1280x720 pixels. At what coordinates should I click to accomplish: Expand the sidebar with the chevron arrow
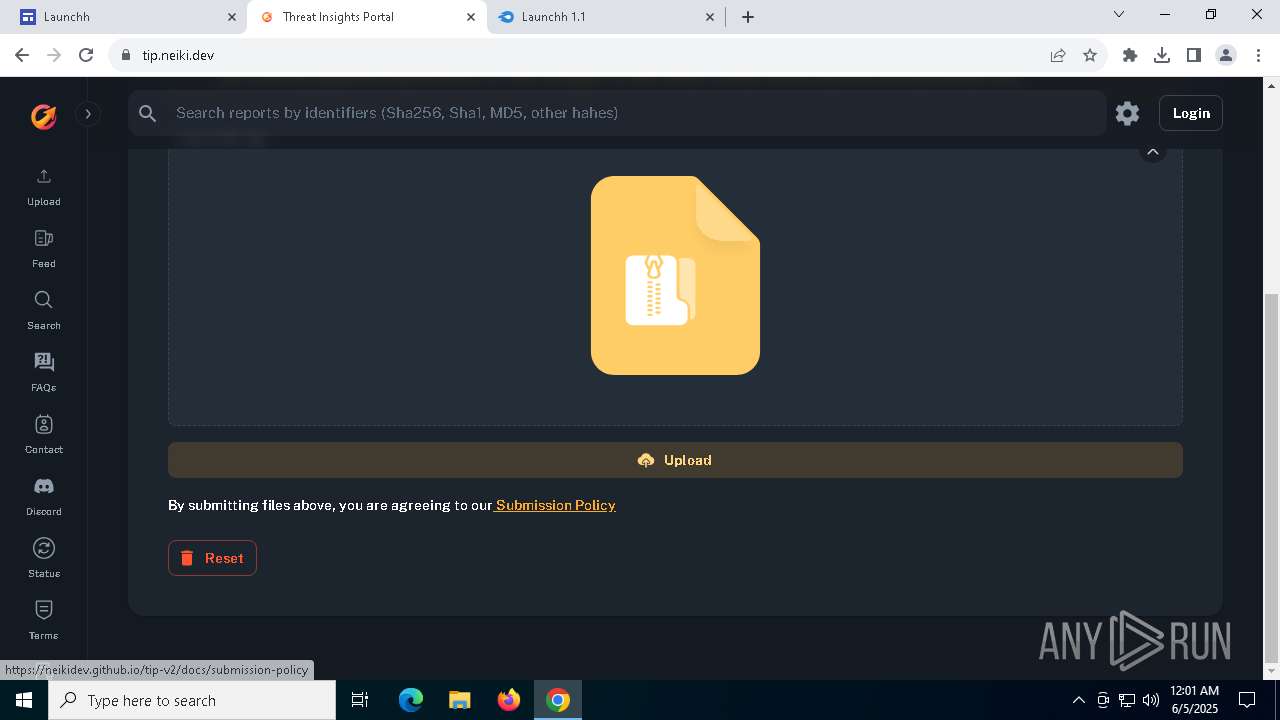click(88, 114)
